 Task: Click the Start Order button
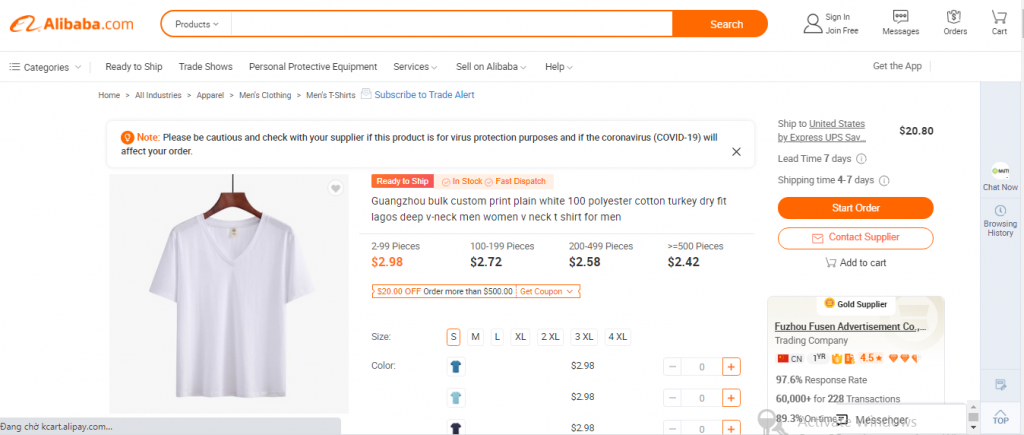tap(856, 208)
